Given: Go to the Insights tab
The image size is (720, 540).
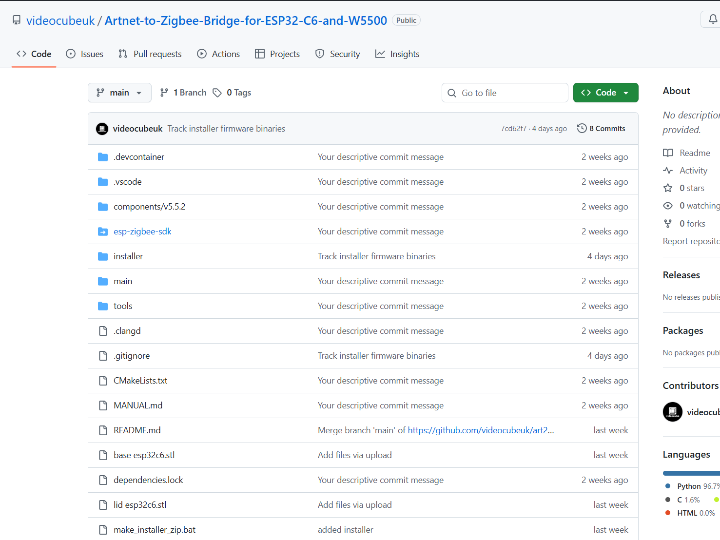Looking at the screenshot, I should [397, 54].
